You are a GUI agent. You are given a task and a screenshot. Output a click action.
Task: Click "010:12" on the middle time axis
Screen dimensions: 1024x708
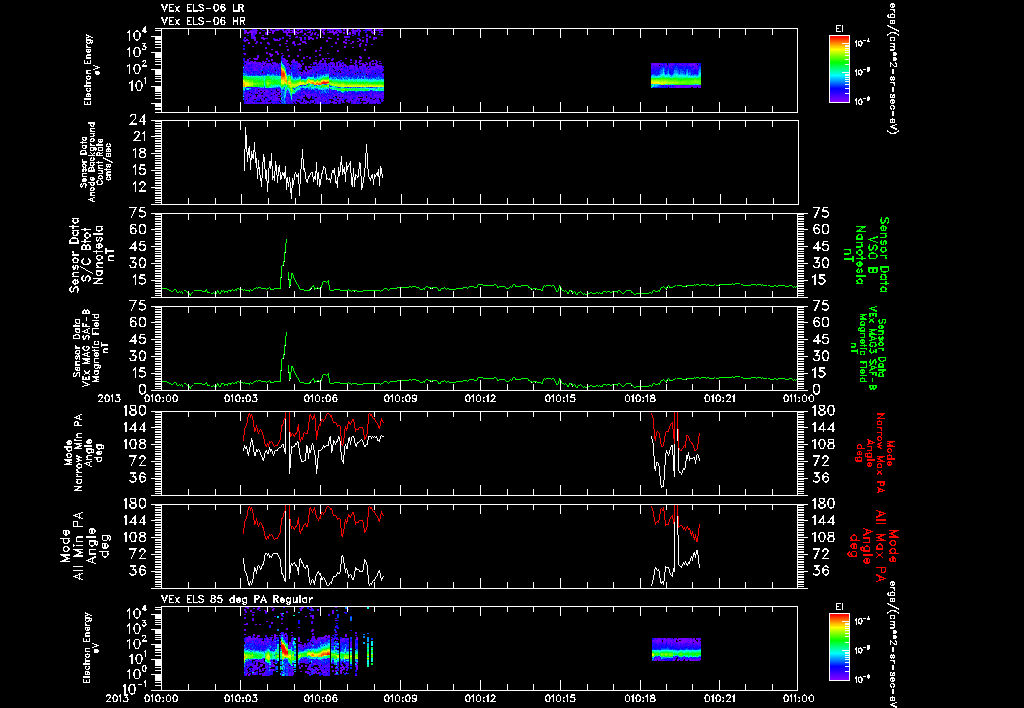pyautogui.click(x=481, y=397)
